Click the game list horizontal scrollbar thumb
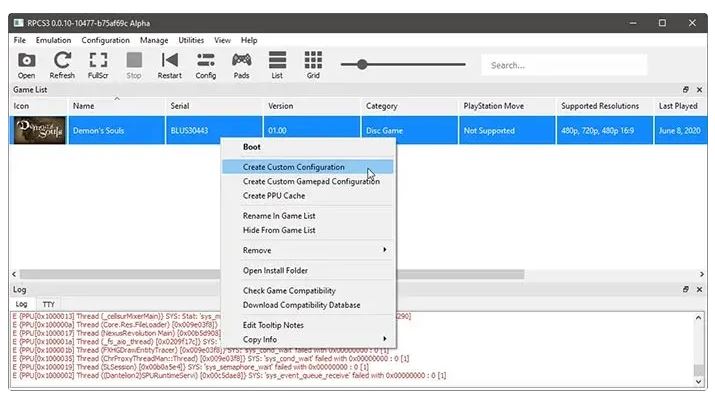The height and width of the screenshot is (410, 715). click(272, 274)
